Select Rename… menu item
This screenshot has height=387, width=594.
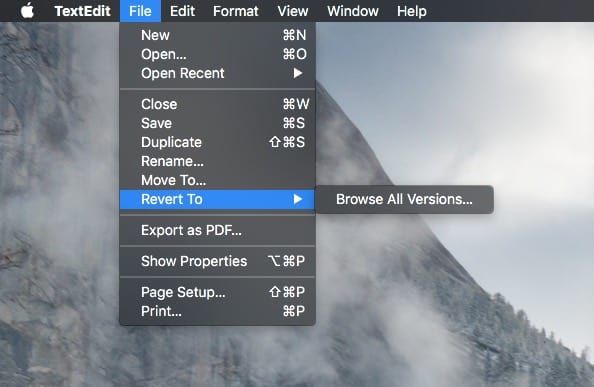217,161
